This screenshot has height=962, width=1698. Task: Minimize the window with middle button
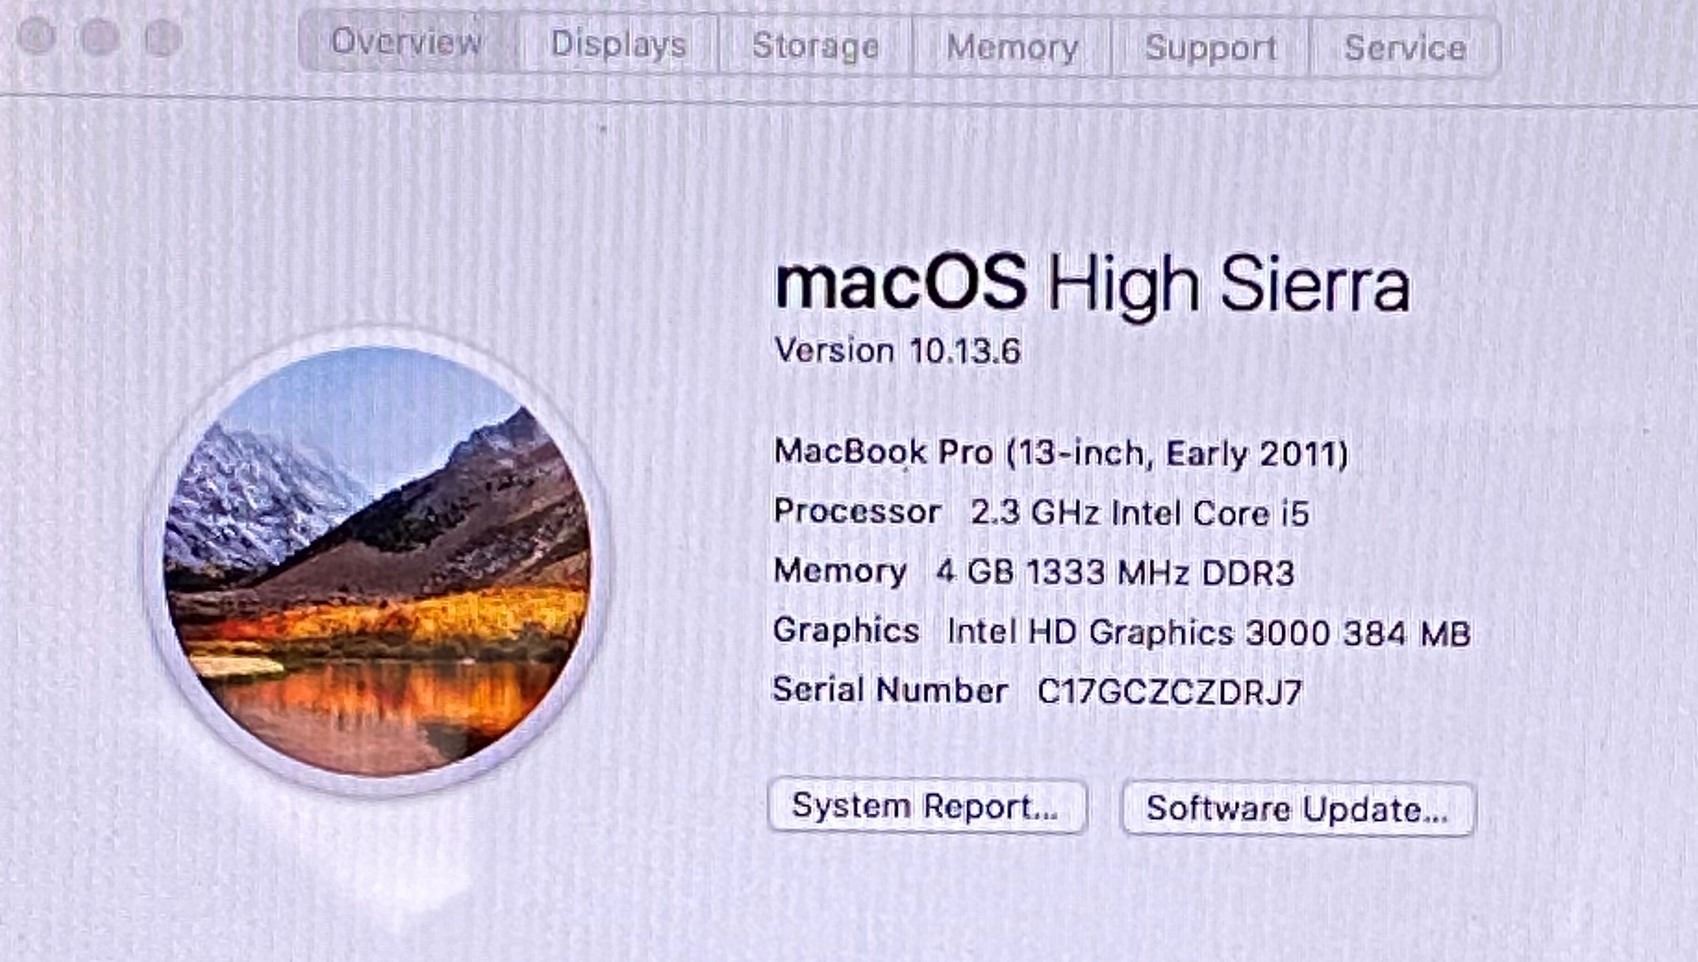coord(99,37)
